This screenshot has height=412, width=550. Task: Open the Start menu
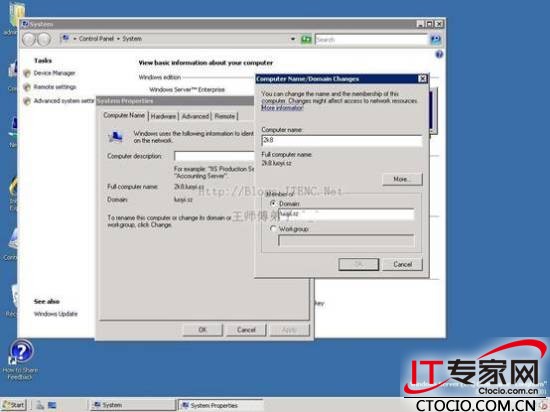(x=14, y=405)
